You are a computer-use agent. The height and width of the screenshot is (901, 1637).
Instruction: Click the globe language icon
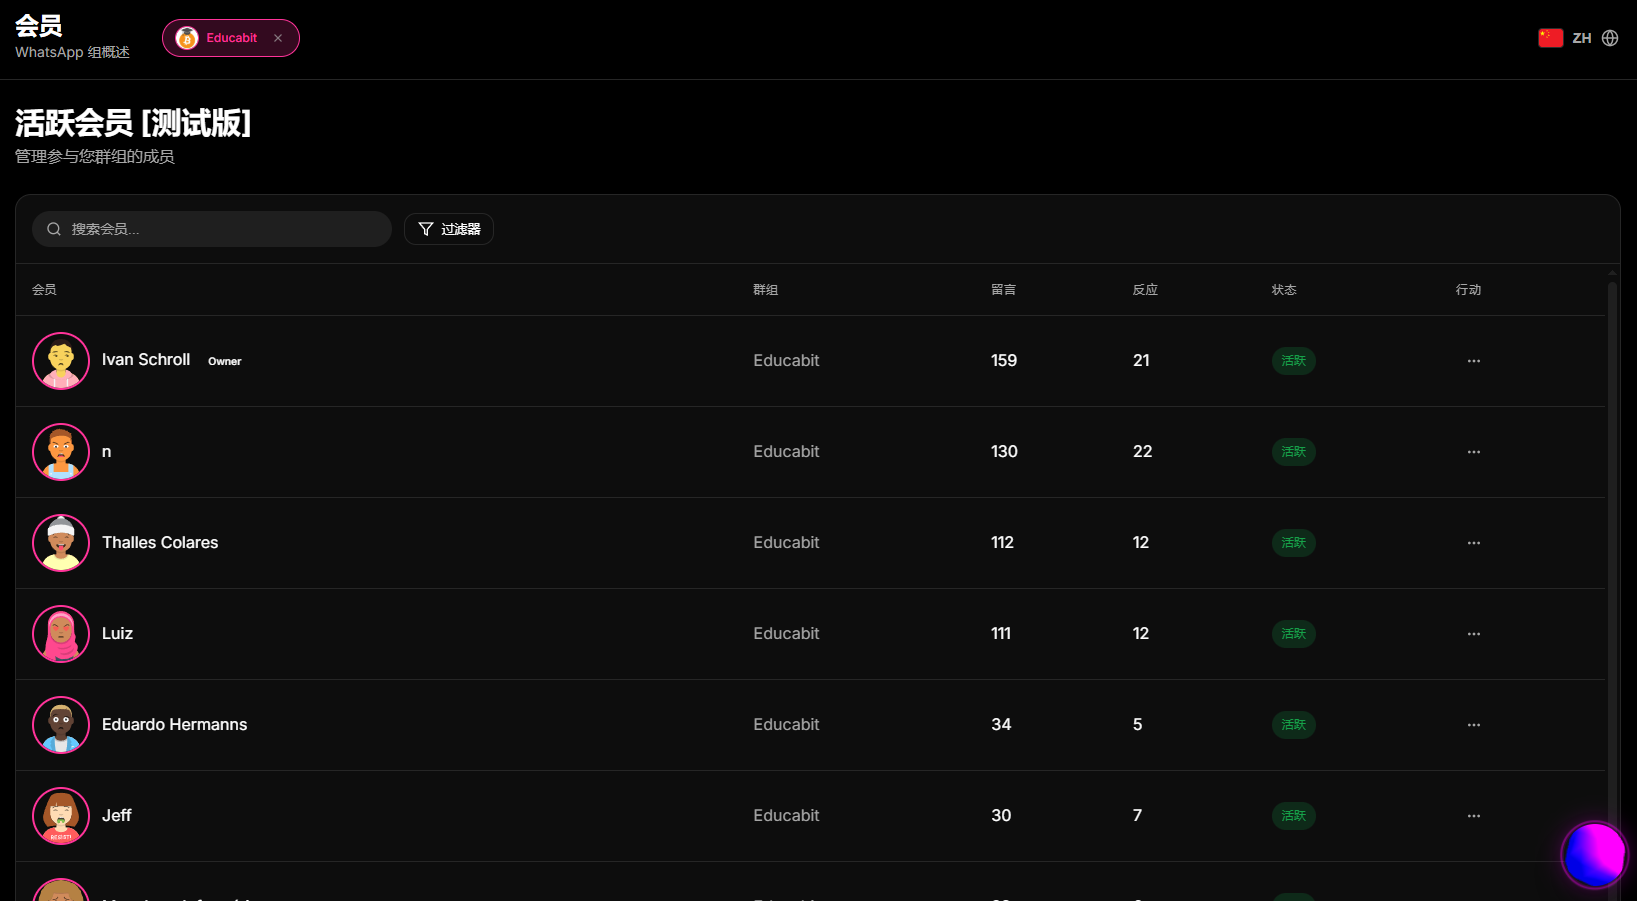click(1610, 38)
